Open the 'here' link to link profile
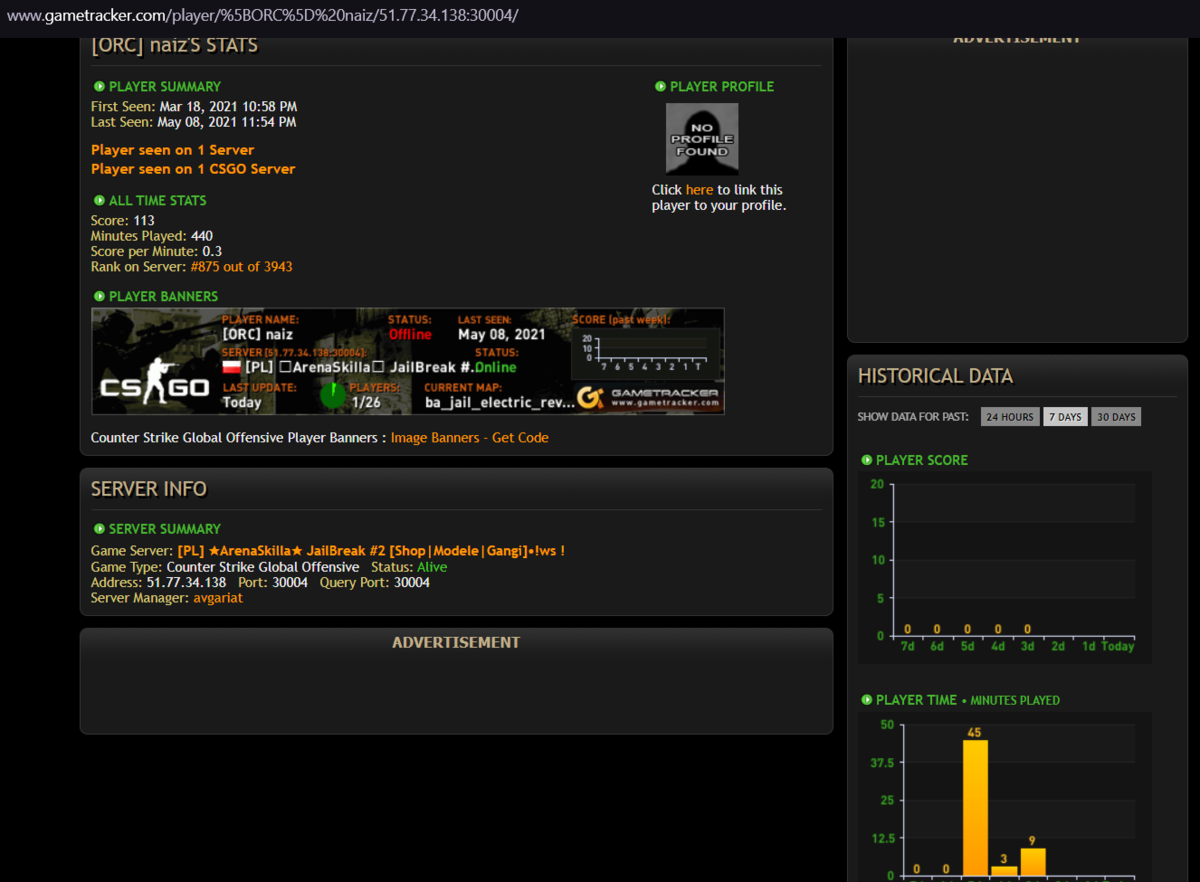1200x882 pixels. [x=699, y=190]
